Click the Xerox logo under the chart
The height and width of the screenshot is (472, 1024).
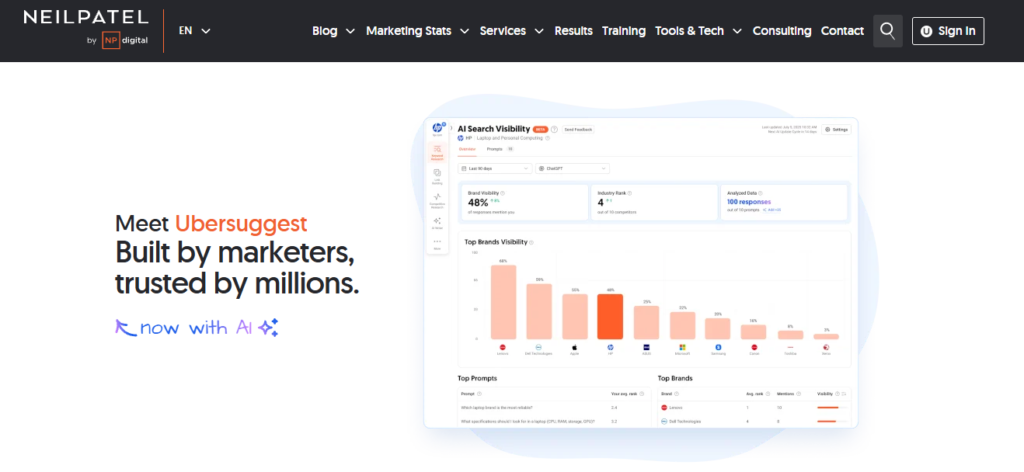tap(825, 347)
